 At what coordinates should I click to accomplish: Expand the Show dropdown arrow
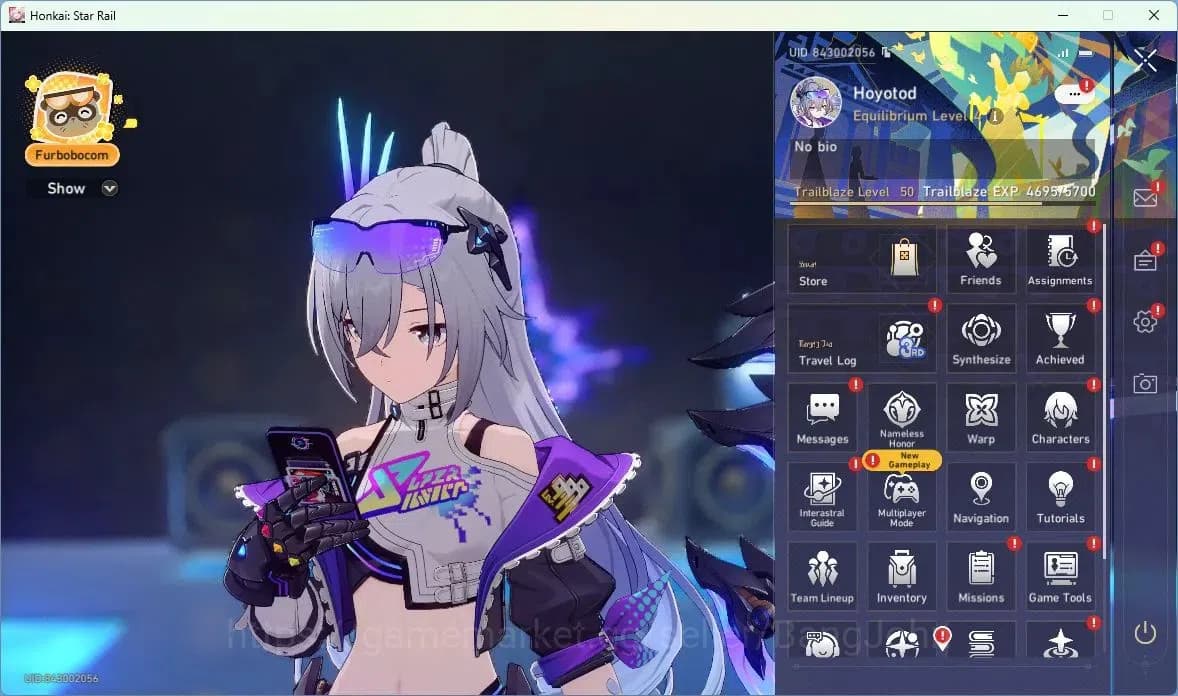[110, 189]
